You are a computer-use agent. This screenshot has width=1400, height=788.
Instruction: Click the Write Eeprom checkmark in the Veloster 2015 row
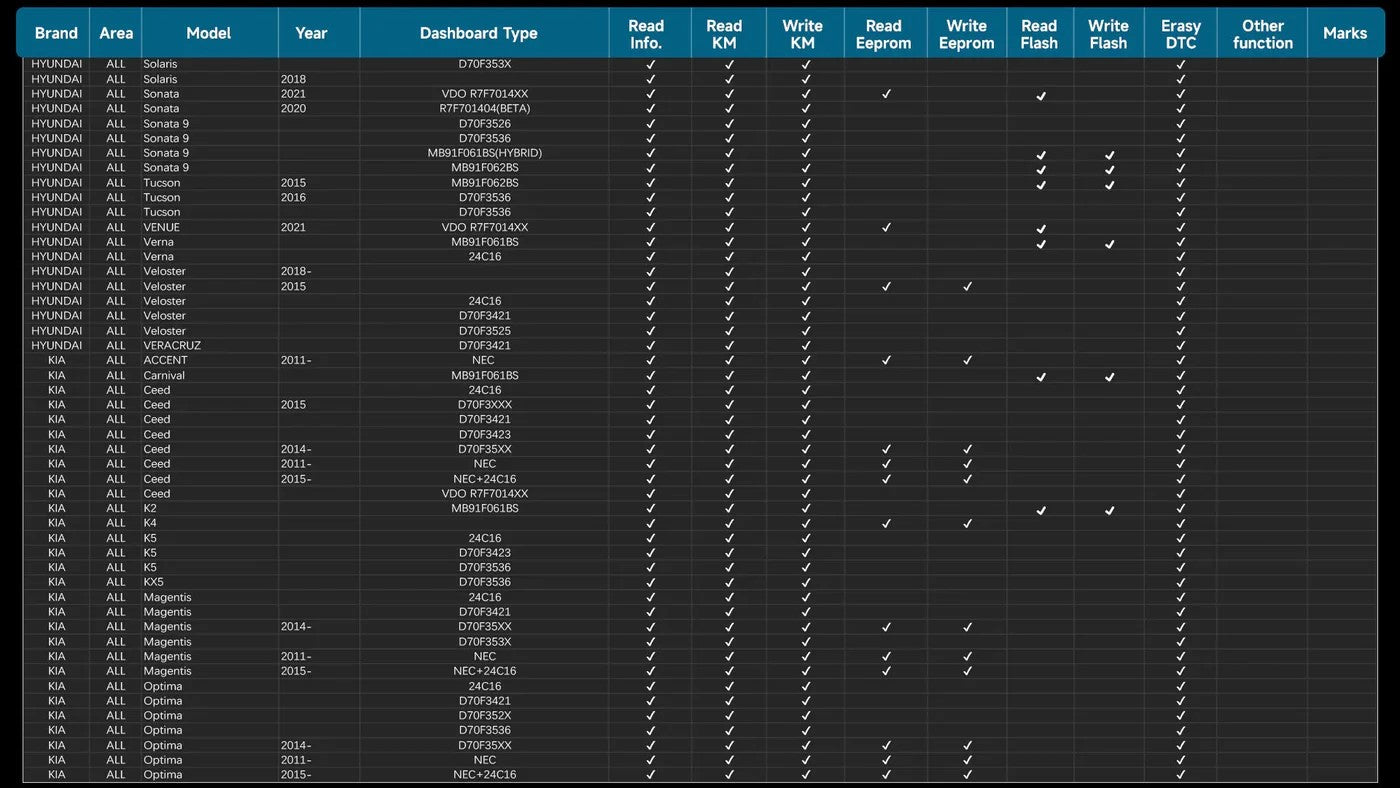click(967, 287)
